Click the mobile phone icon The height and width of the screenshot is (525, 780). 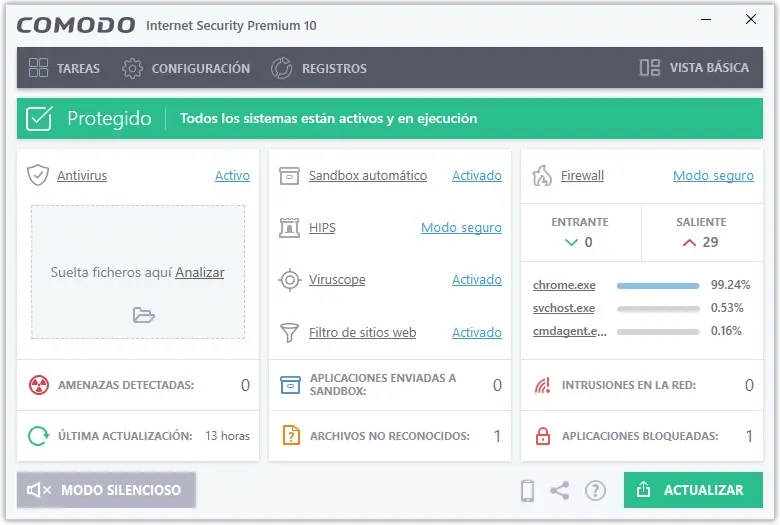coord(527,491)
